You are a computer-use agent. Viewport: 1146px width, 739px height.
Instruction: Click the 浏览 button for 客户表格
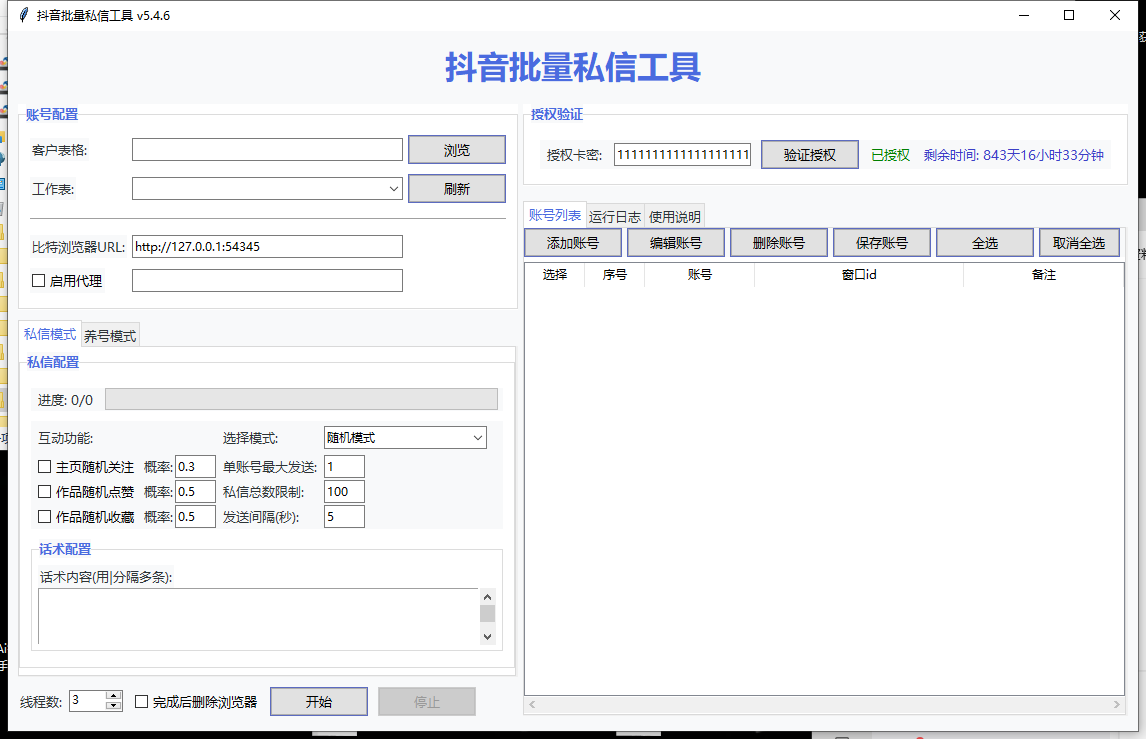tap(457, 150)
